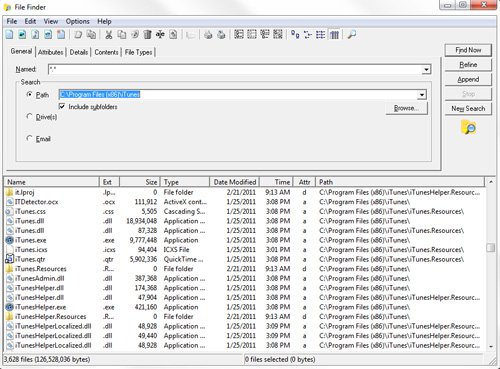Screen dimensions: 500x369
Task: Click the iTunes.Resources folder icon
Action: pos(10,269)
